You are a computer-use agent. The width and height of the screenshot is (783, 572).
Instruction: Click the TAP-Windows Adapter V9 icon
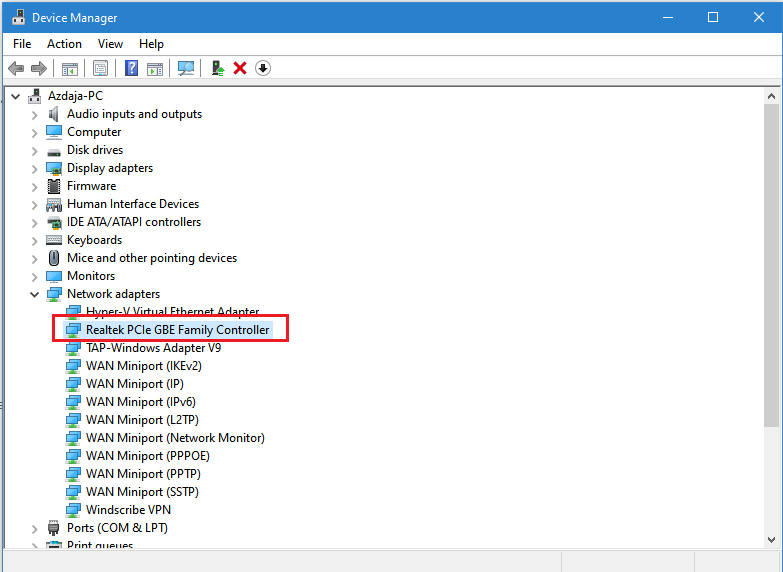[73, 348]
